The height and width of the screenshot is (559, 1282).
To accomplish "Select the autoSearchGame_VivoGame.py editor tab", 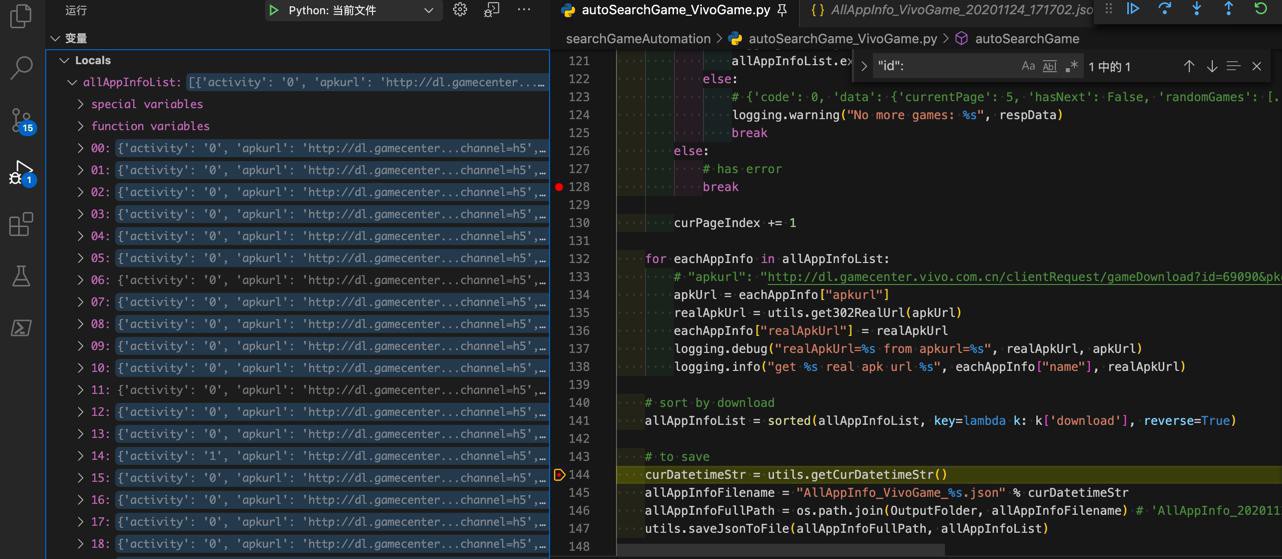I will tap(675, 10).
